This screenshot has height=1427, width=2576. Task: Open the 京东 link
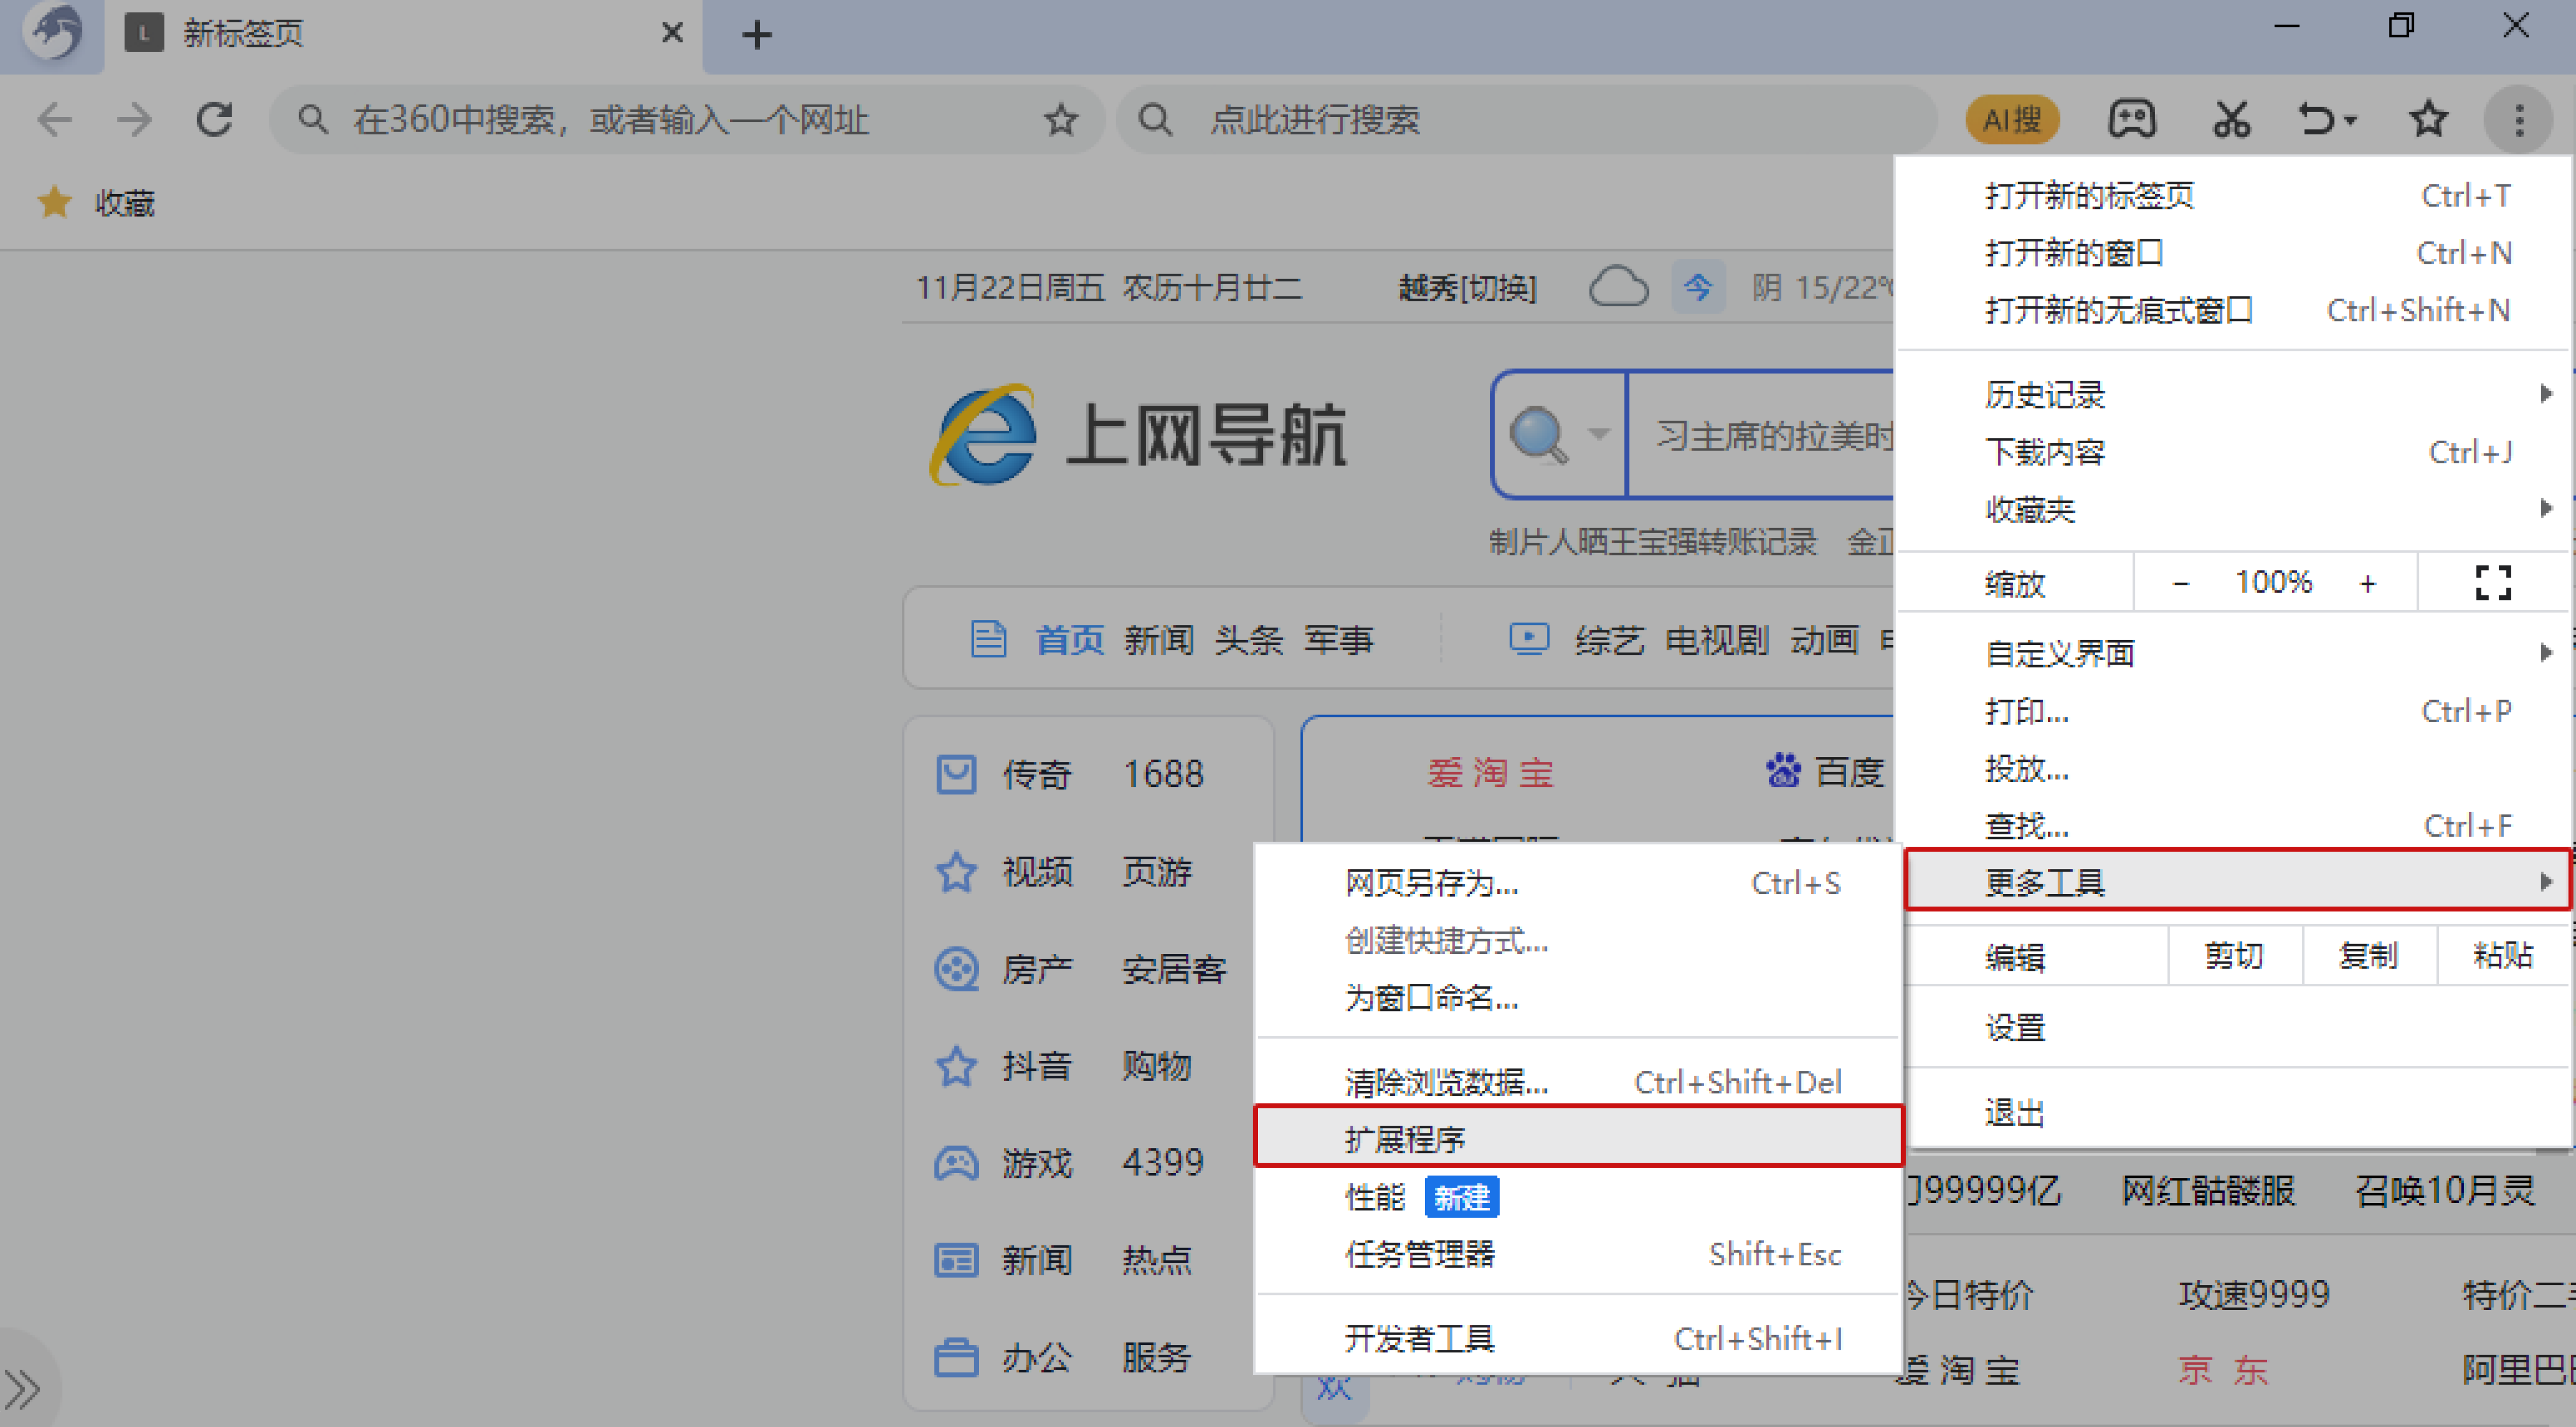(x=2223, y=1370)
